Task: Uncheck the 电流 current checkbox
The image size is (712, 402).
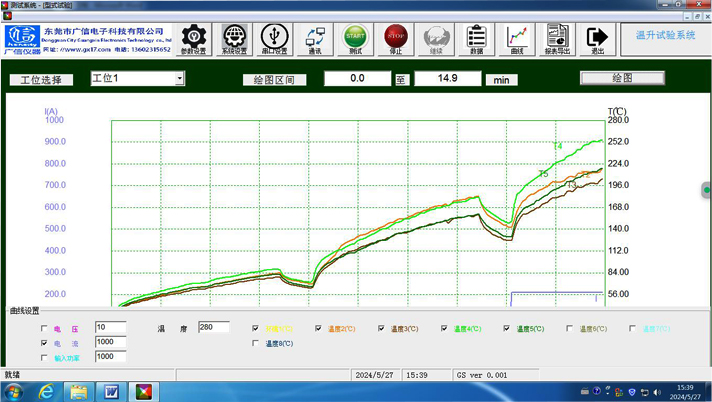Action: tap(44, 343)
